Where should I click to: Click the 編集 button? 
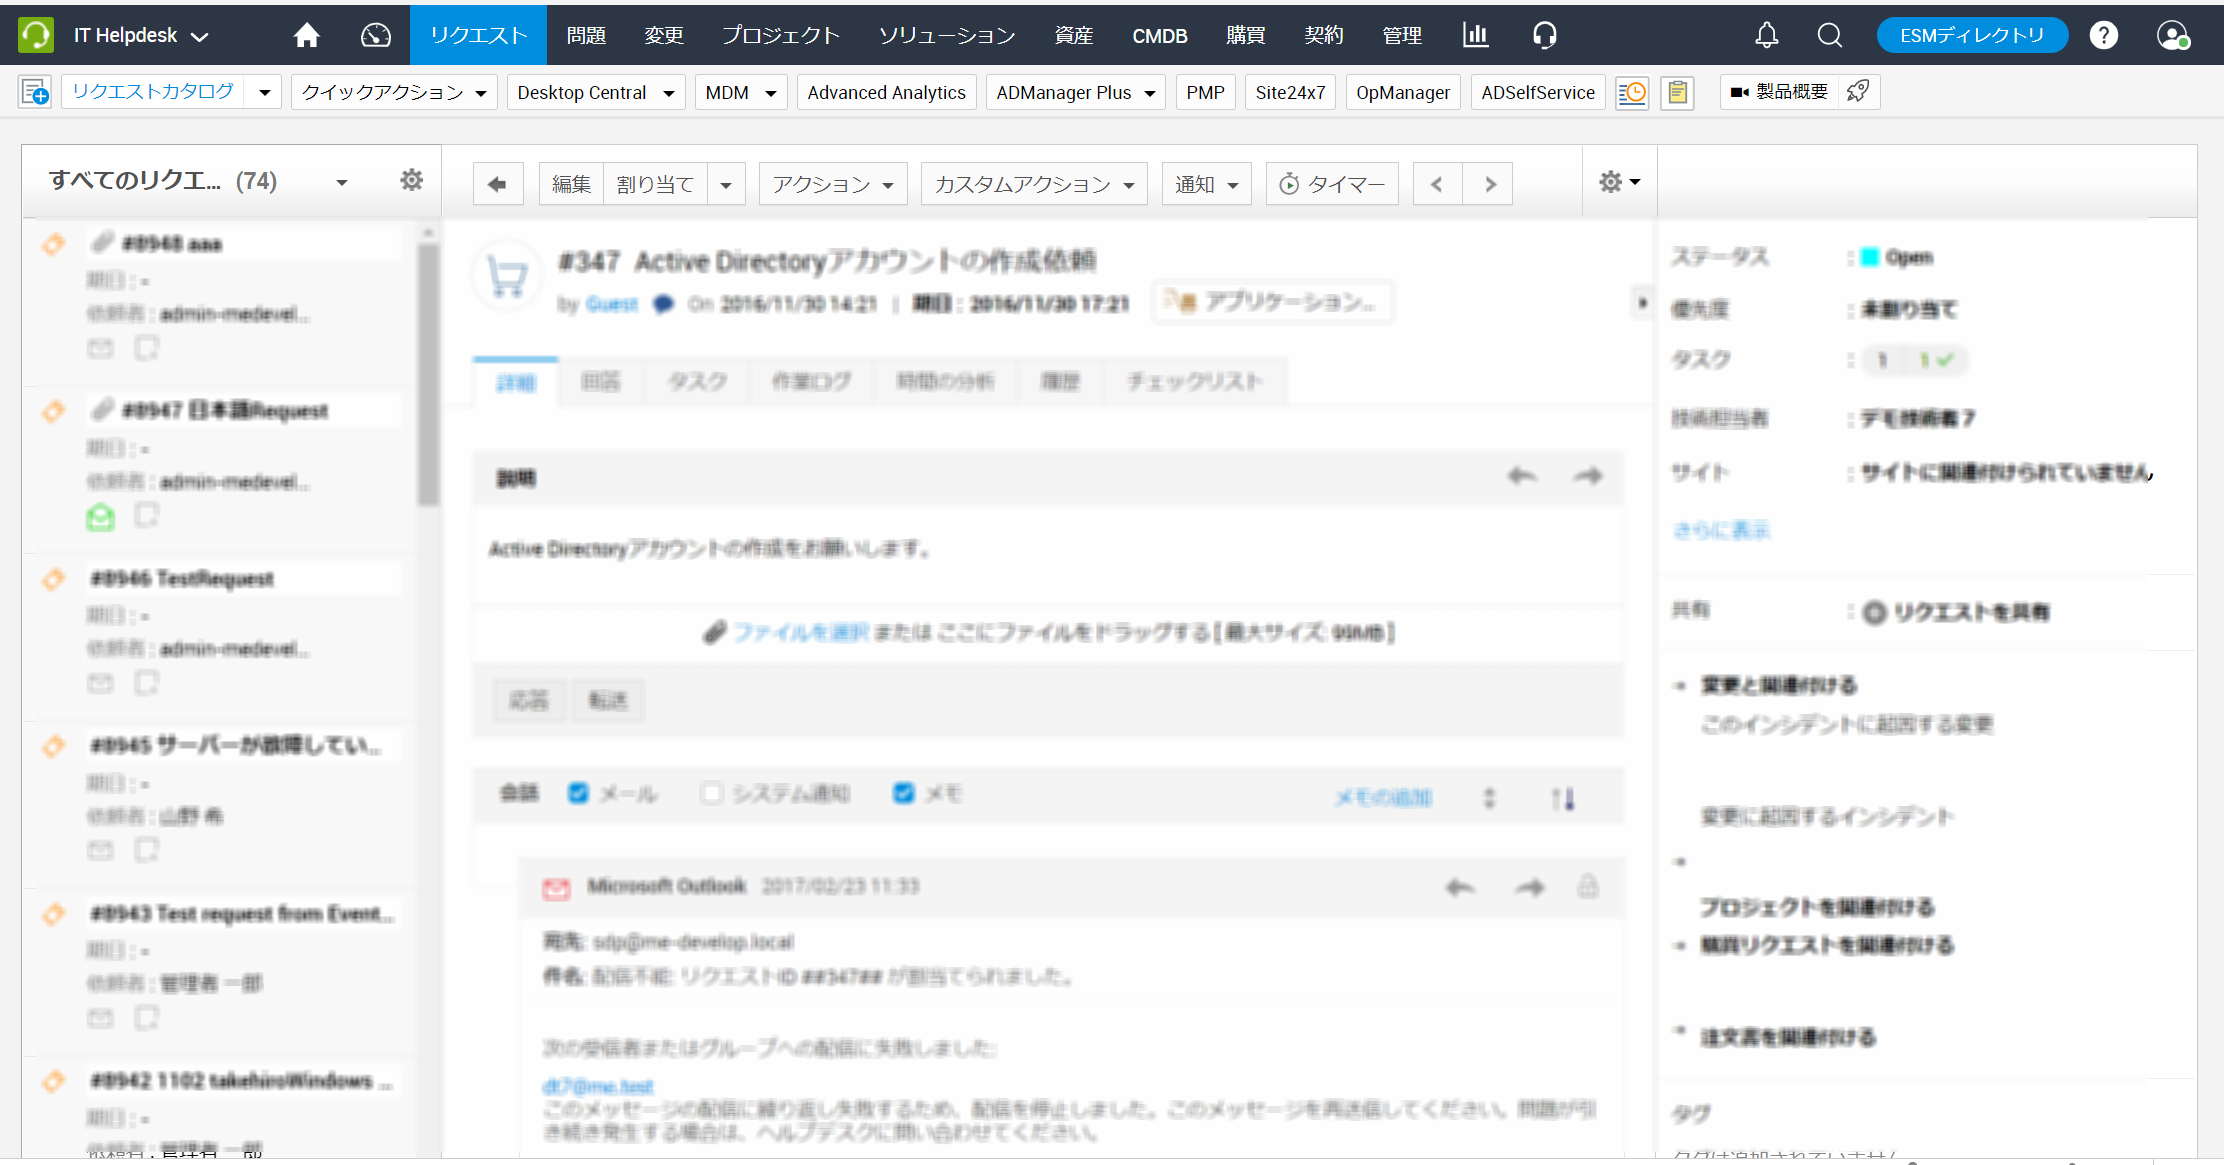(571, 184)
